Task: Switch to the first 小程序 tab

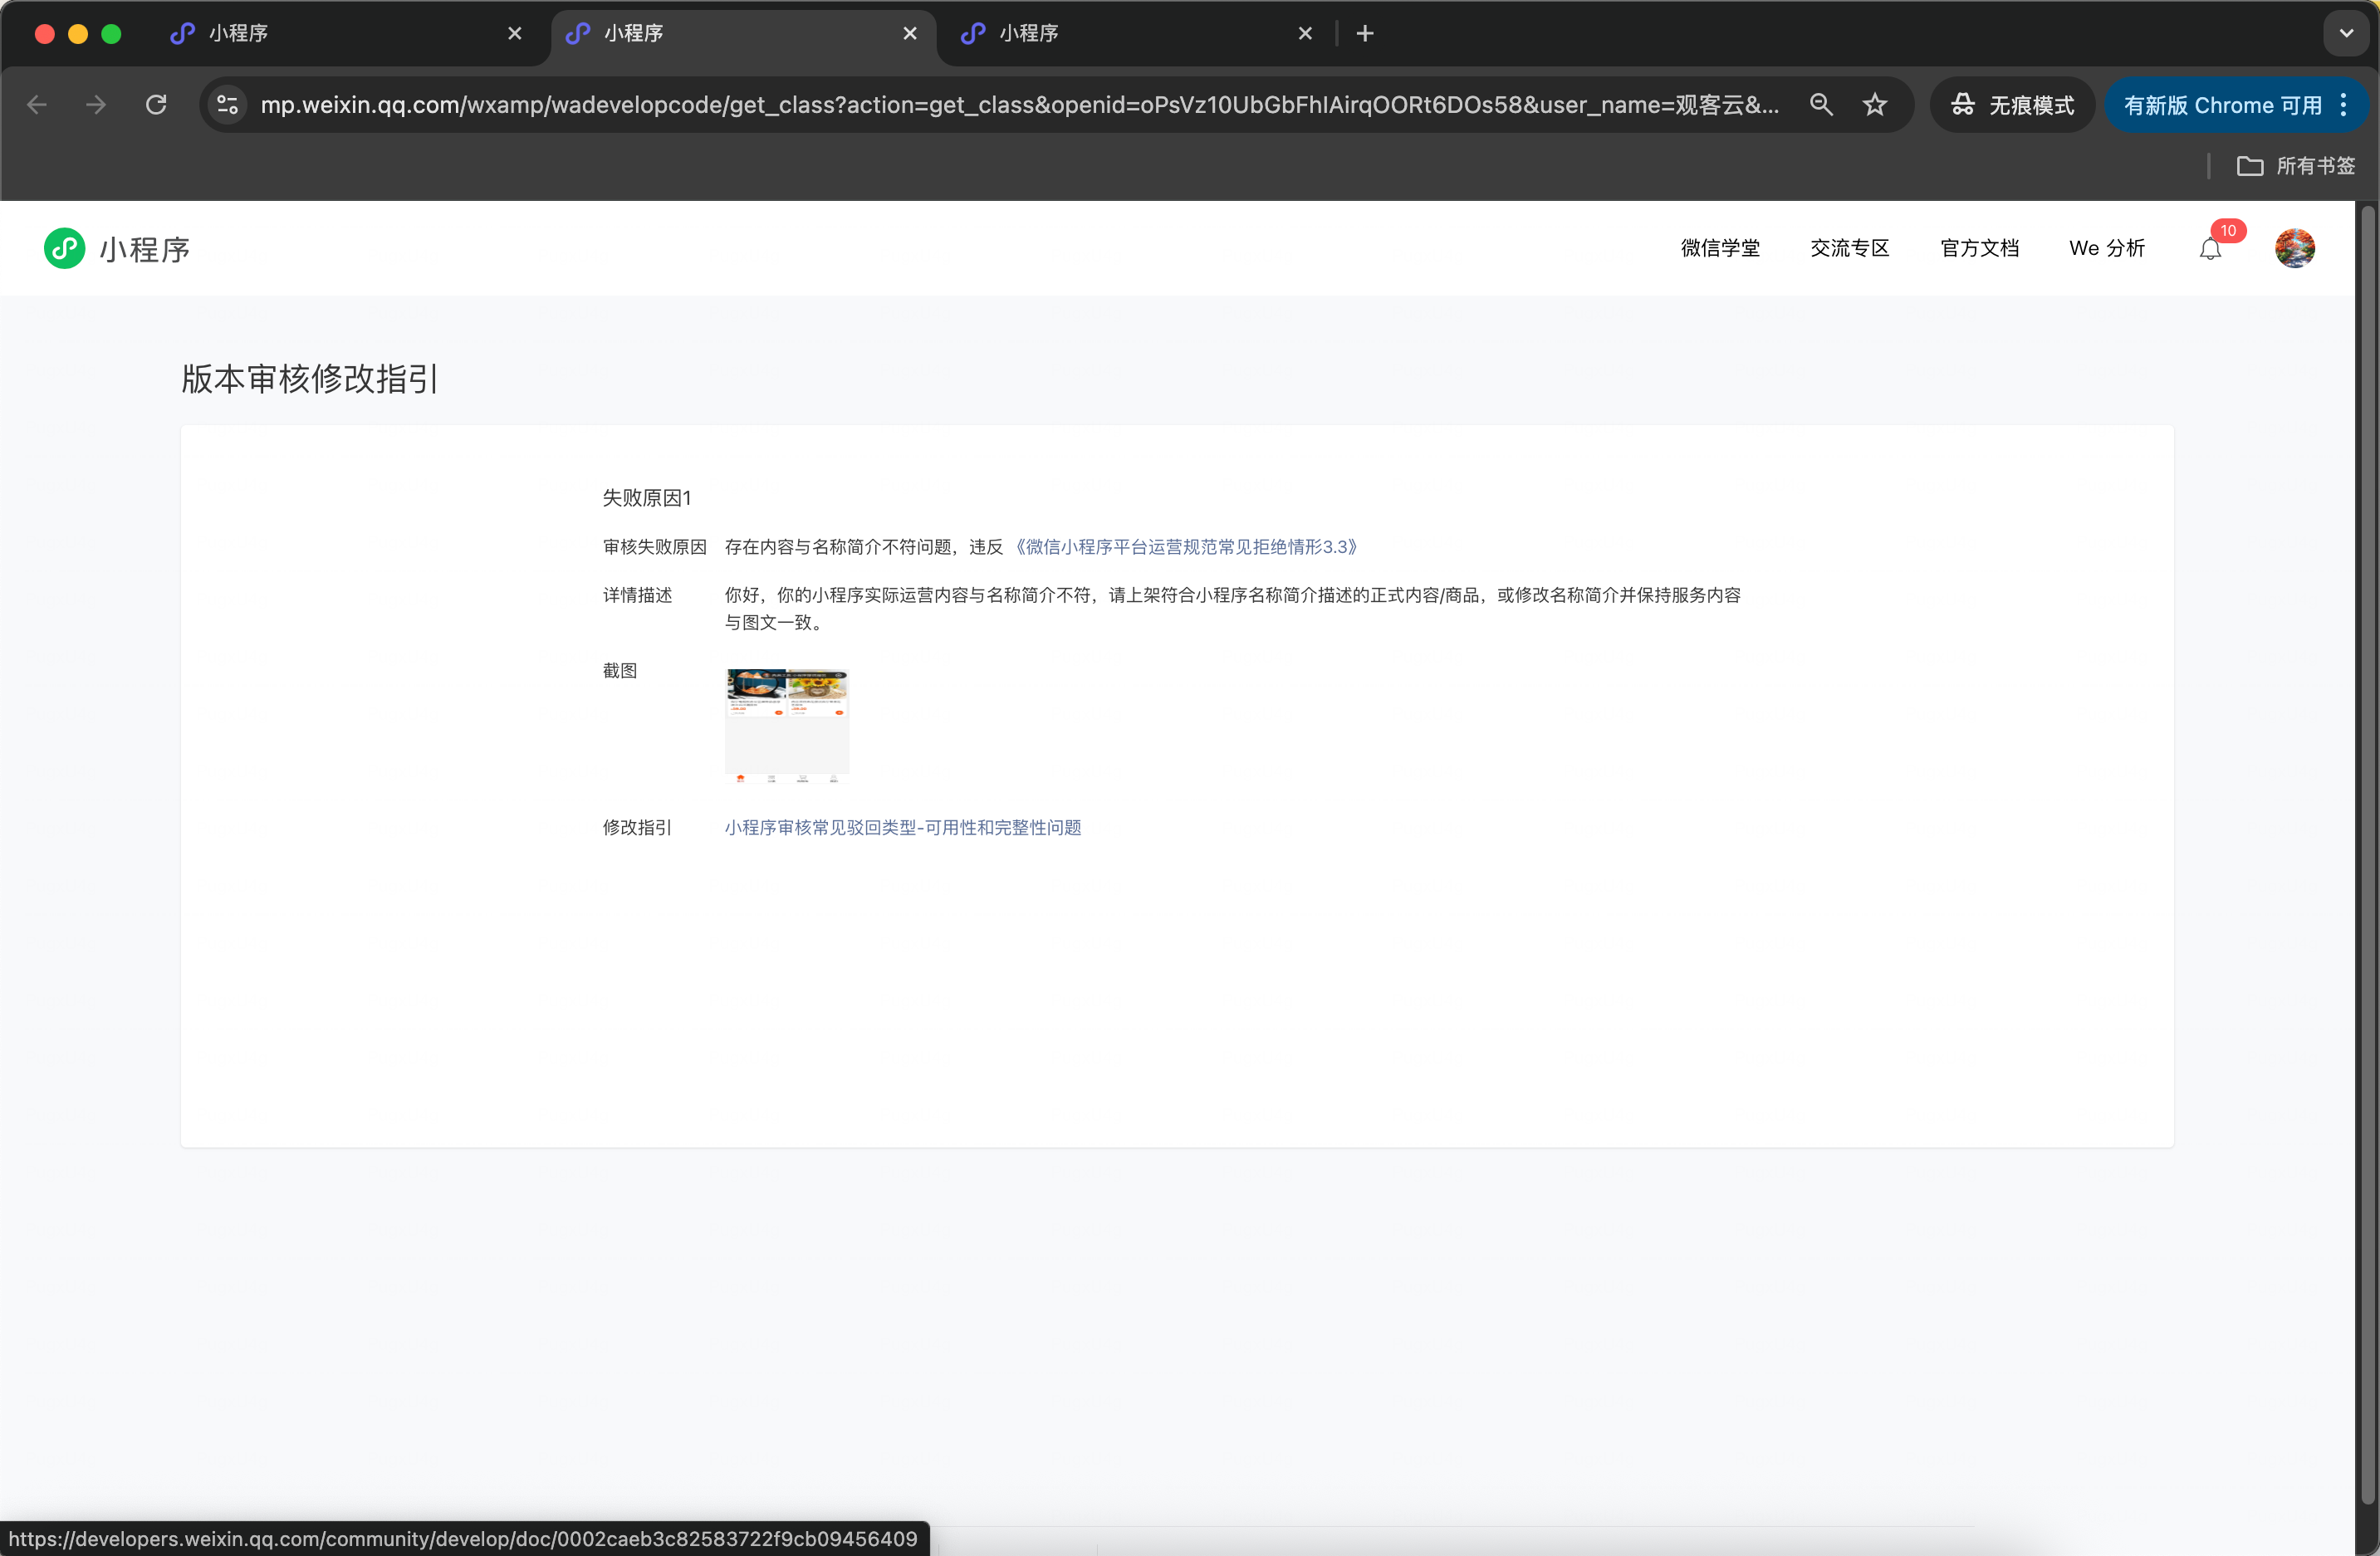Action: (340, 33)
